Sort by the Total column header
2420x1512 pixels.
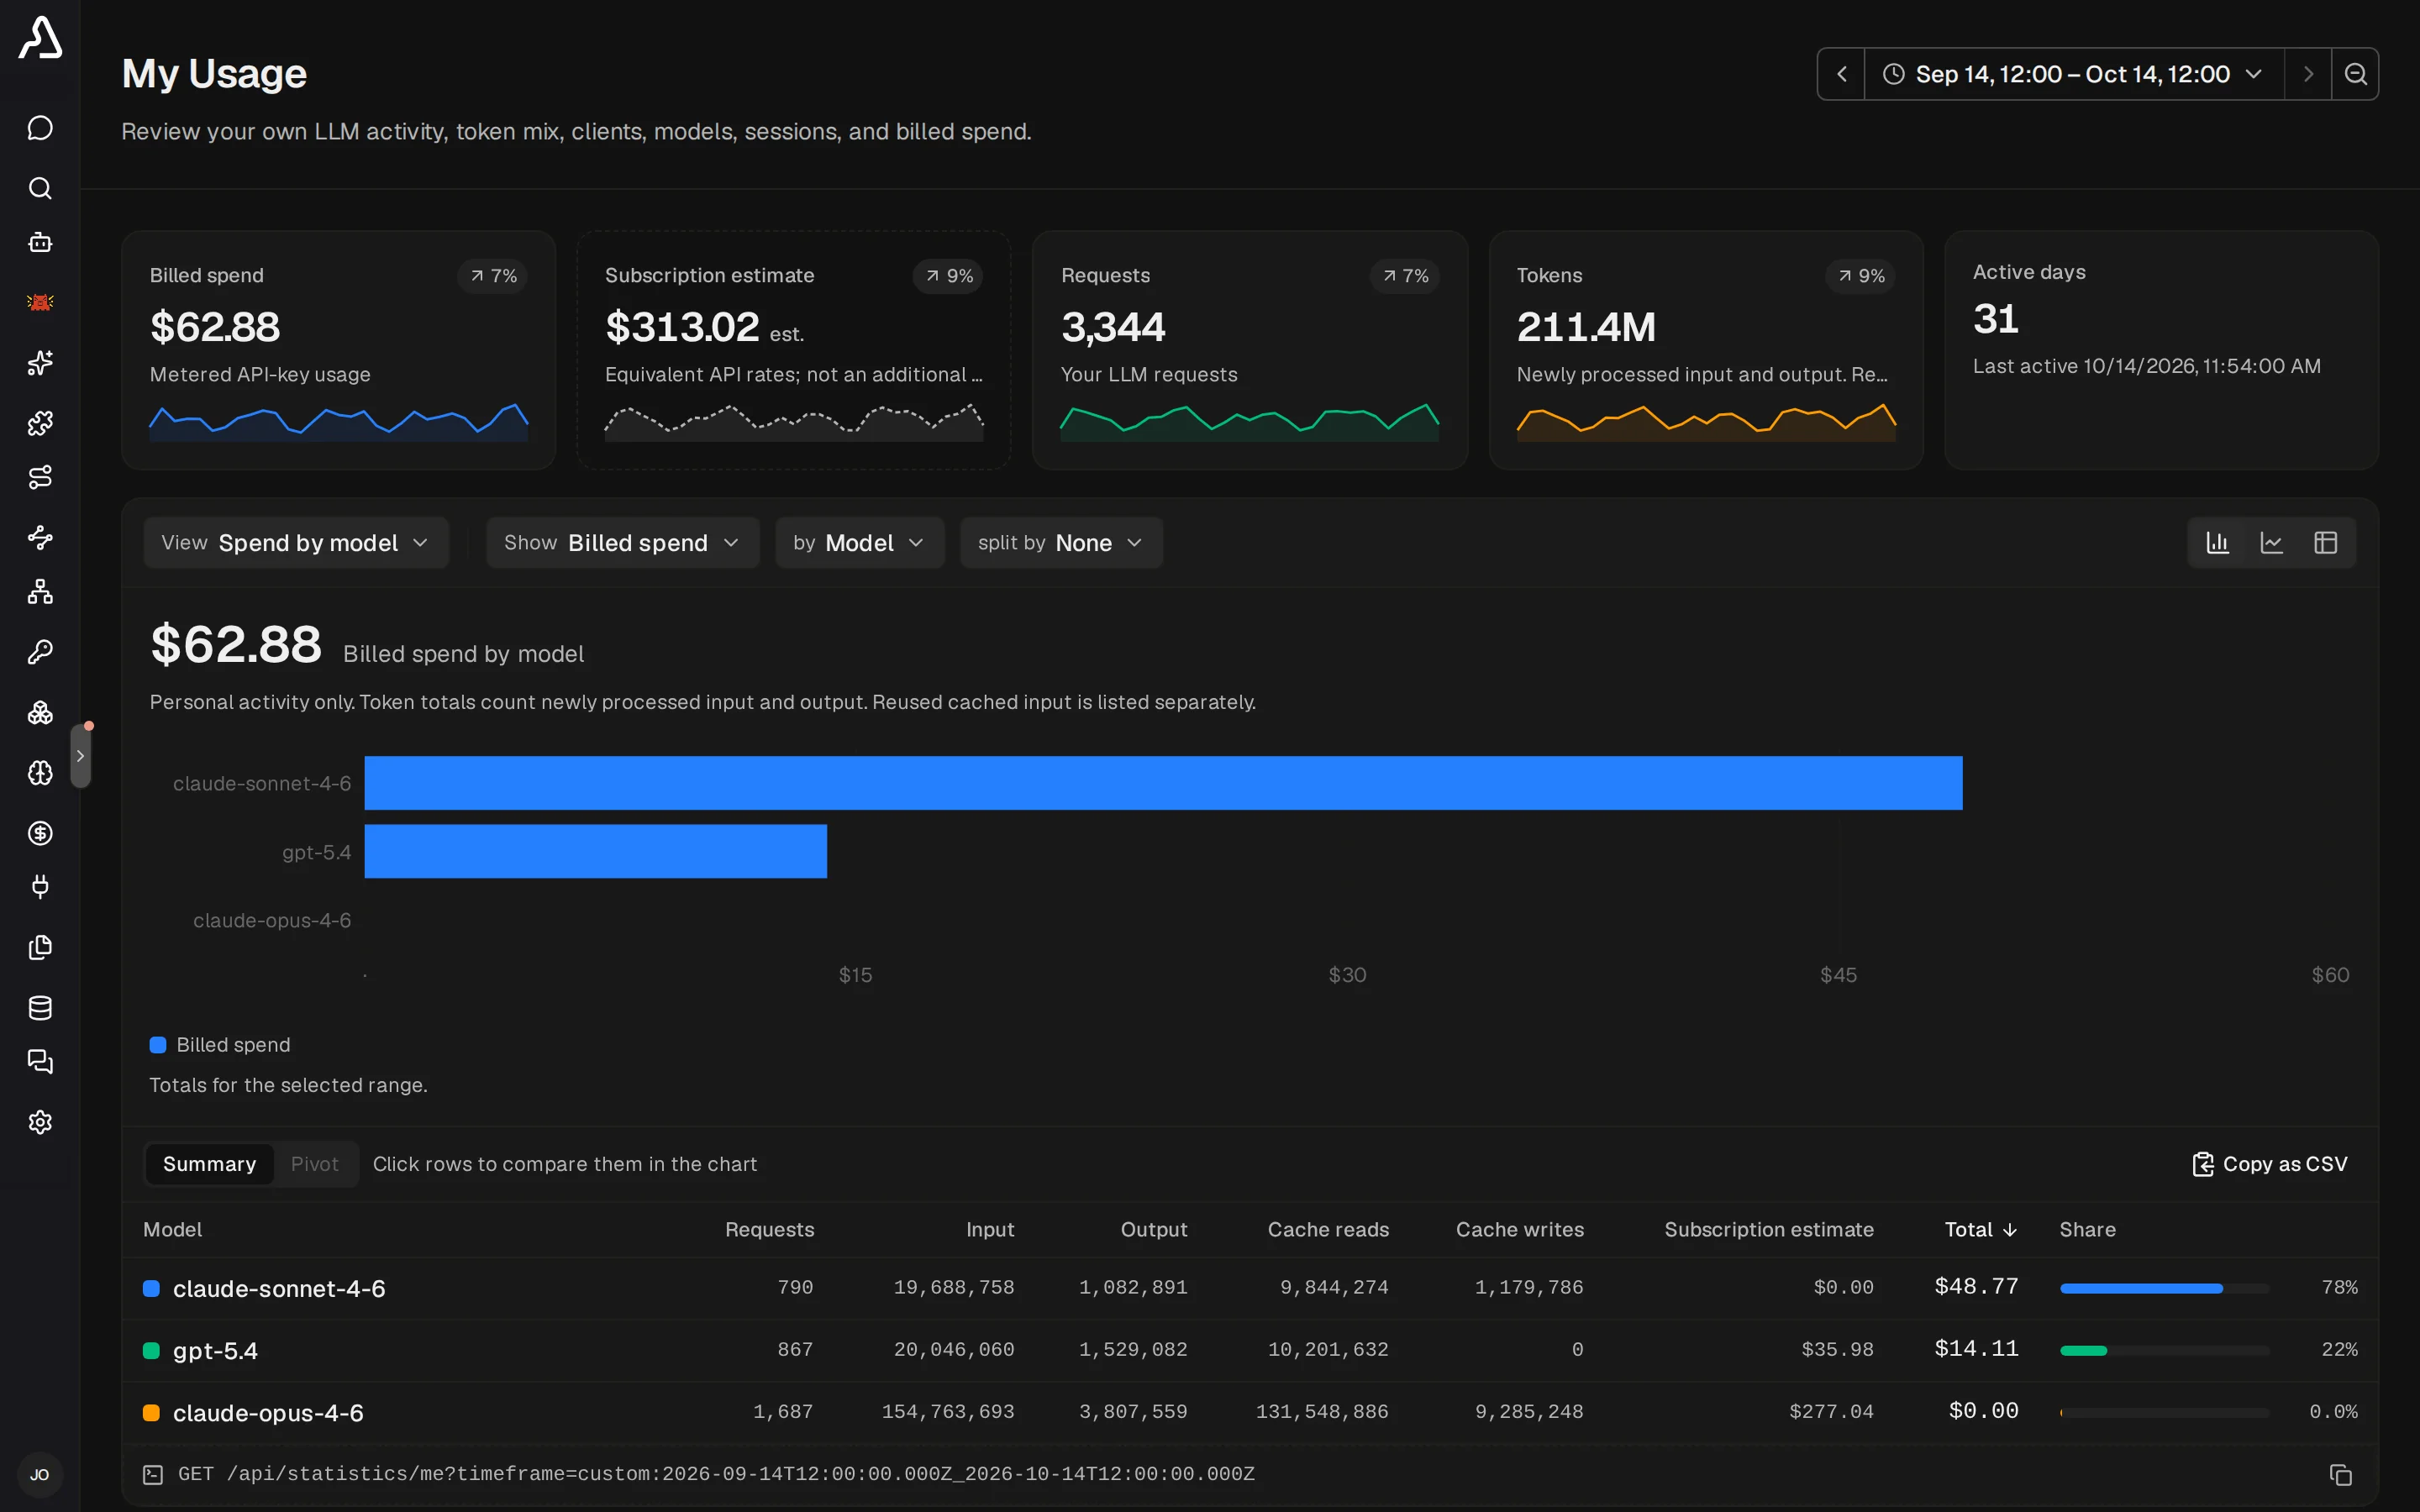point(1980,1230)
